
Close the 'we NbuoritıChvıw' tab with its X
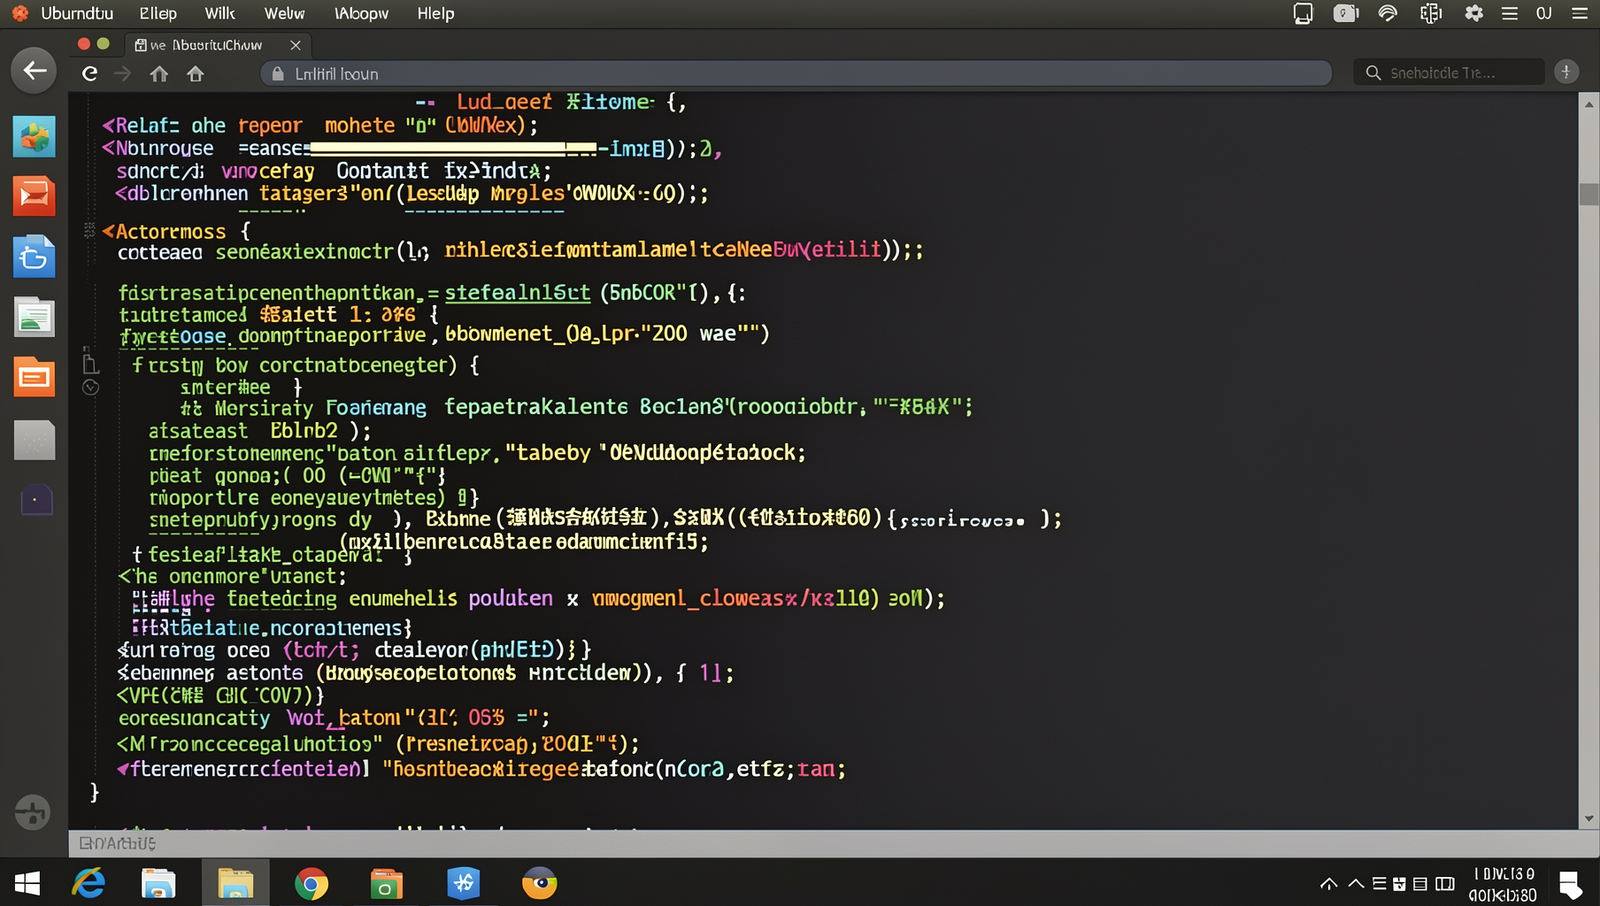tap(295, 45)
